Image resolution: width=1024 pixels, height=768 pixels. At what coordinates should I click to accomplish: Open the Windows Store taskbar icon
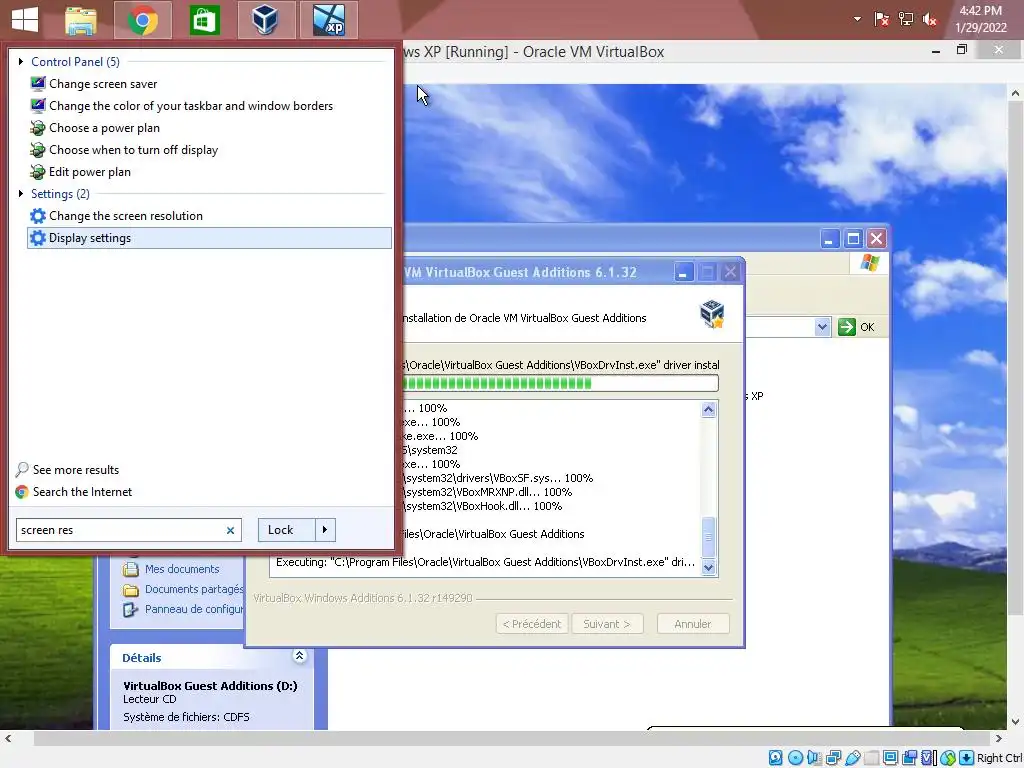[x=204, y=20]
